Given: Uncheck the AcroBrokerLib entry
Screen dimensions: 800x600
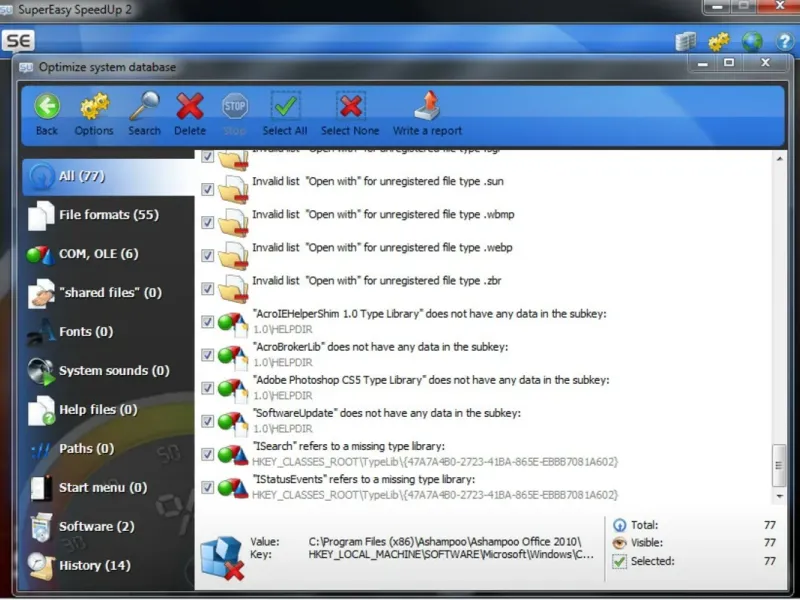Looking at the screenshot, I should [207, 355].
